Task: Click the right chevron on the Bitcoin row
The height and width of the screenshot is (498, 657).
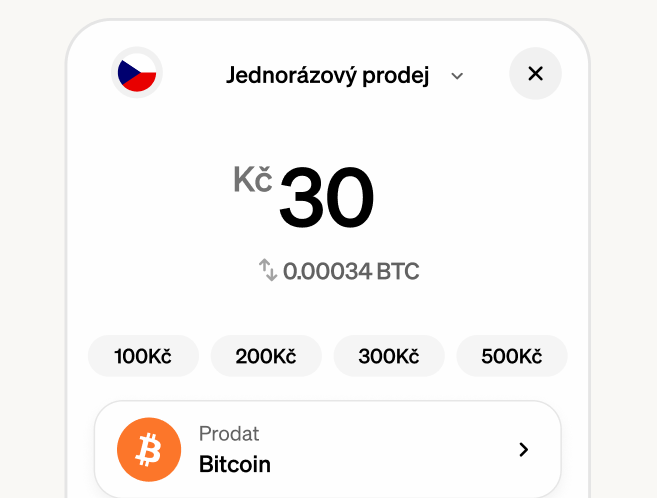Action: pyautogui.click(x=523, y=450)
